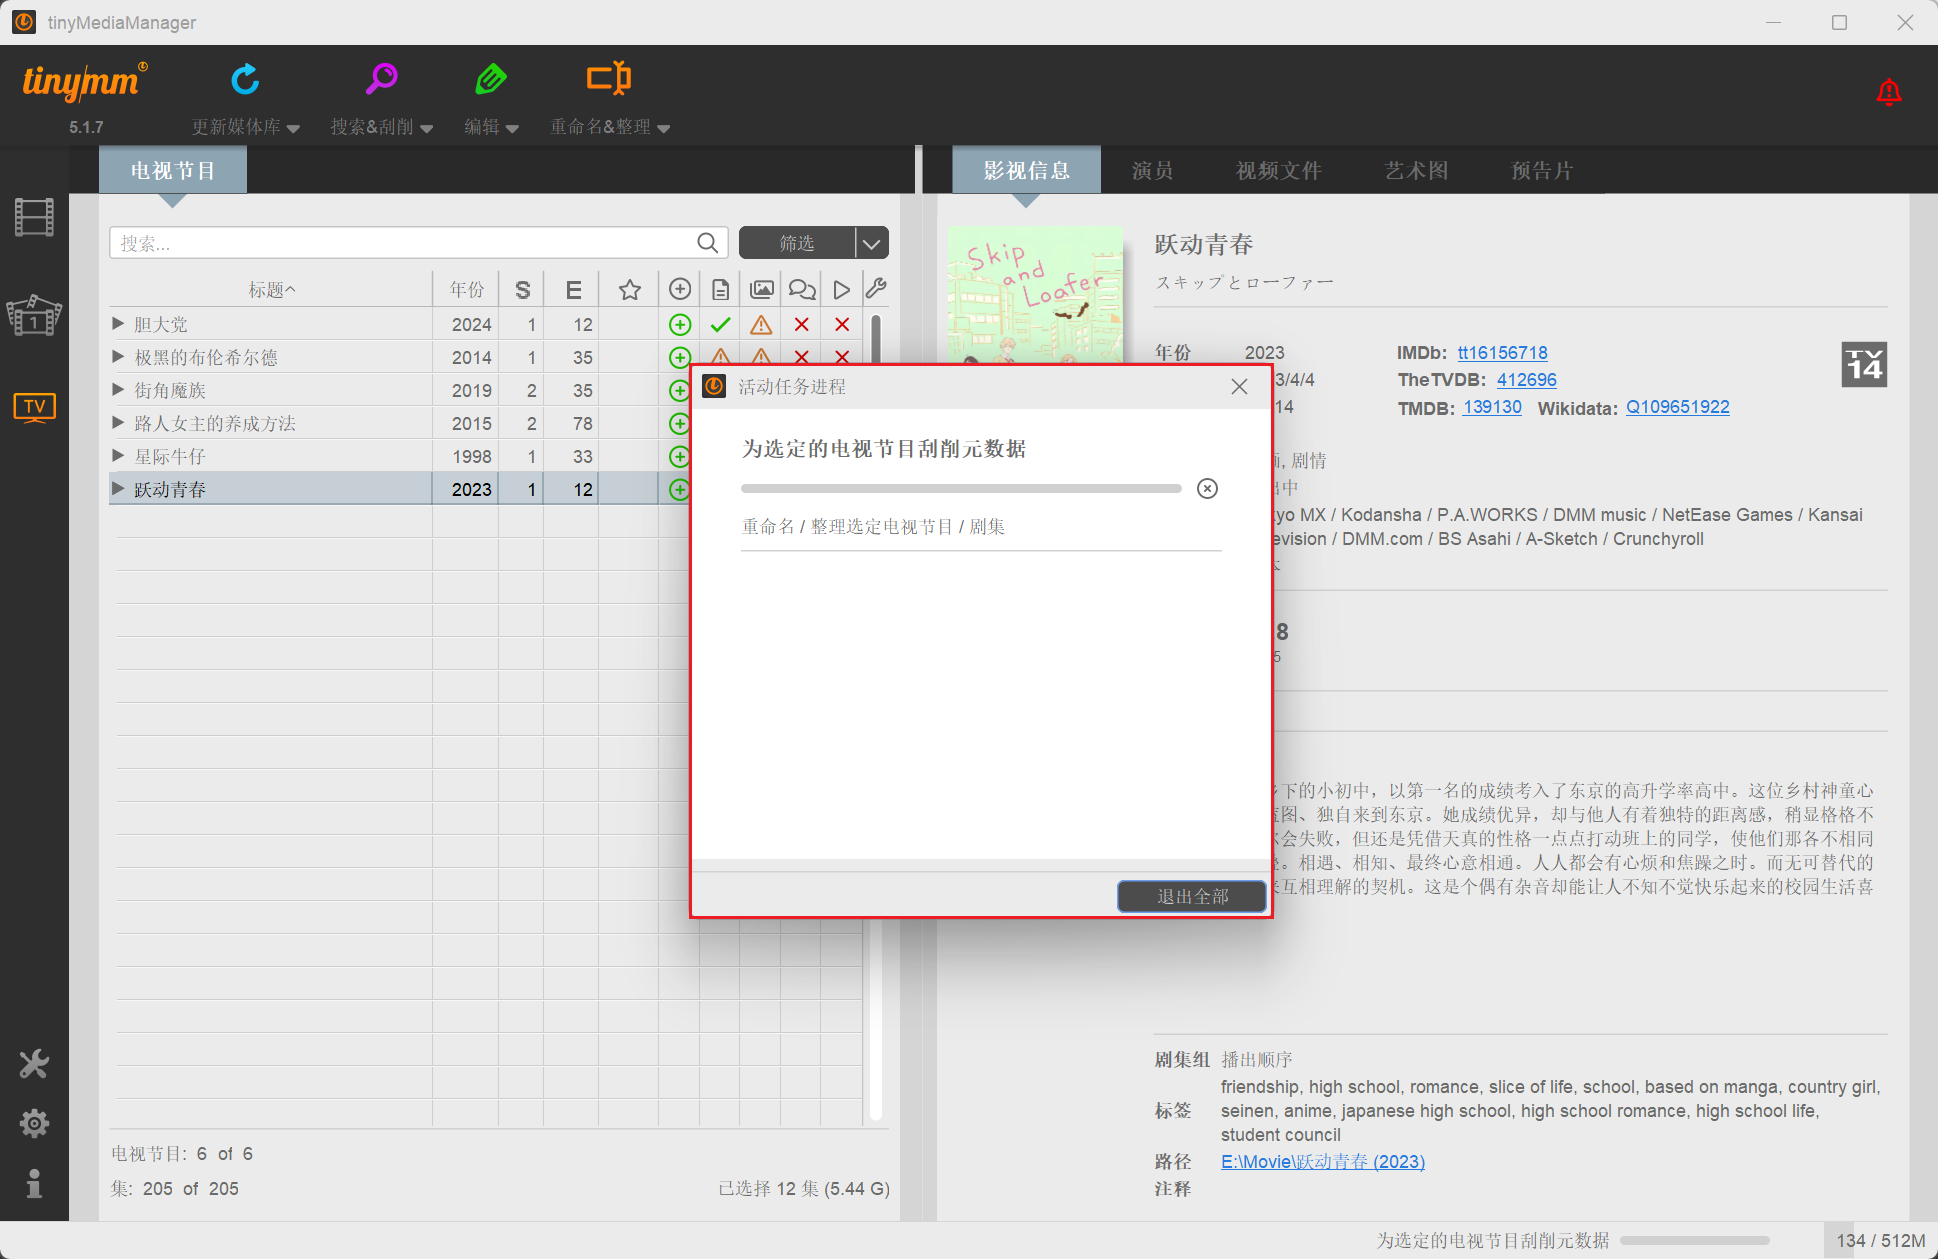The image size is (1938, 1259).
Task: Sort by the artwork images column
Action: coord(761,289)
